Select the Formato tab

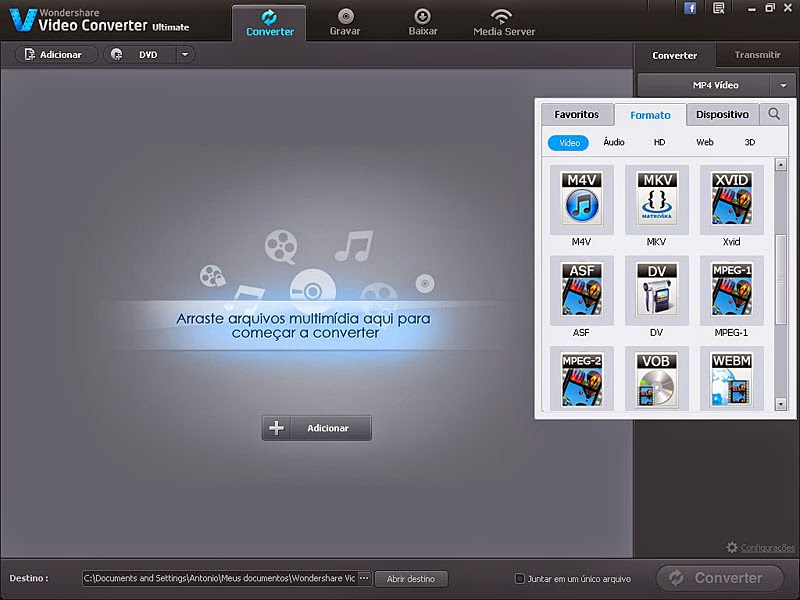(650, 115)
